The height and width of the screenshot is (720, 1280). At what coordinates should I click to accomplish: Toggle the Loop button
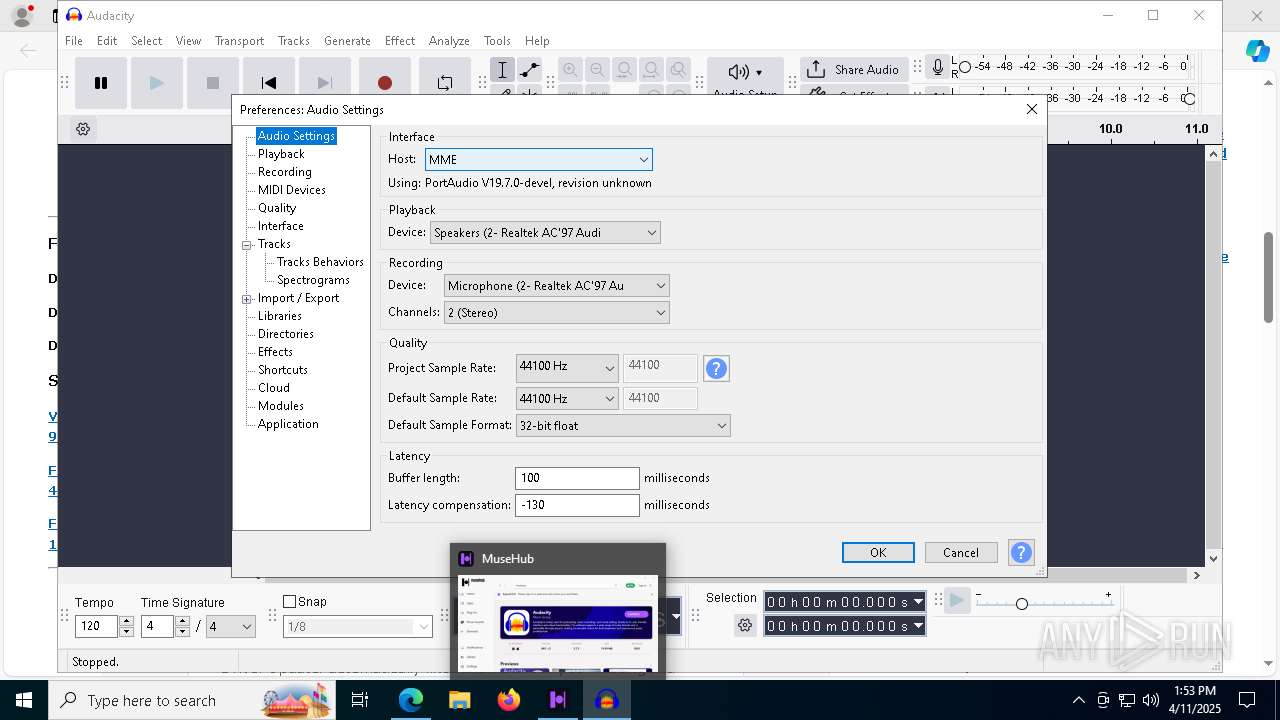[445, 83]
